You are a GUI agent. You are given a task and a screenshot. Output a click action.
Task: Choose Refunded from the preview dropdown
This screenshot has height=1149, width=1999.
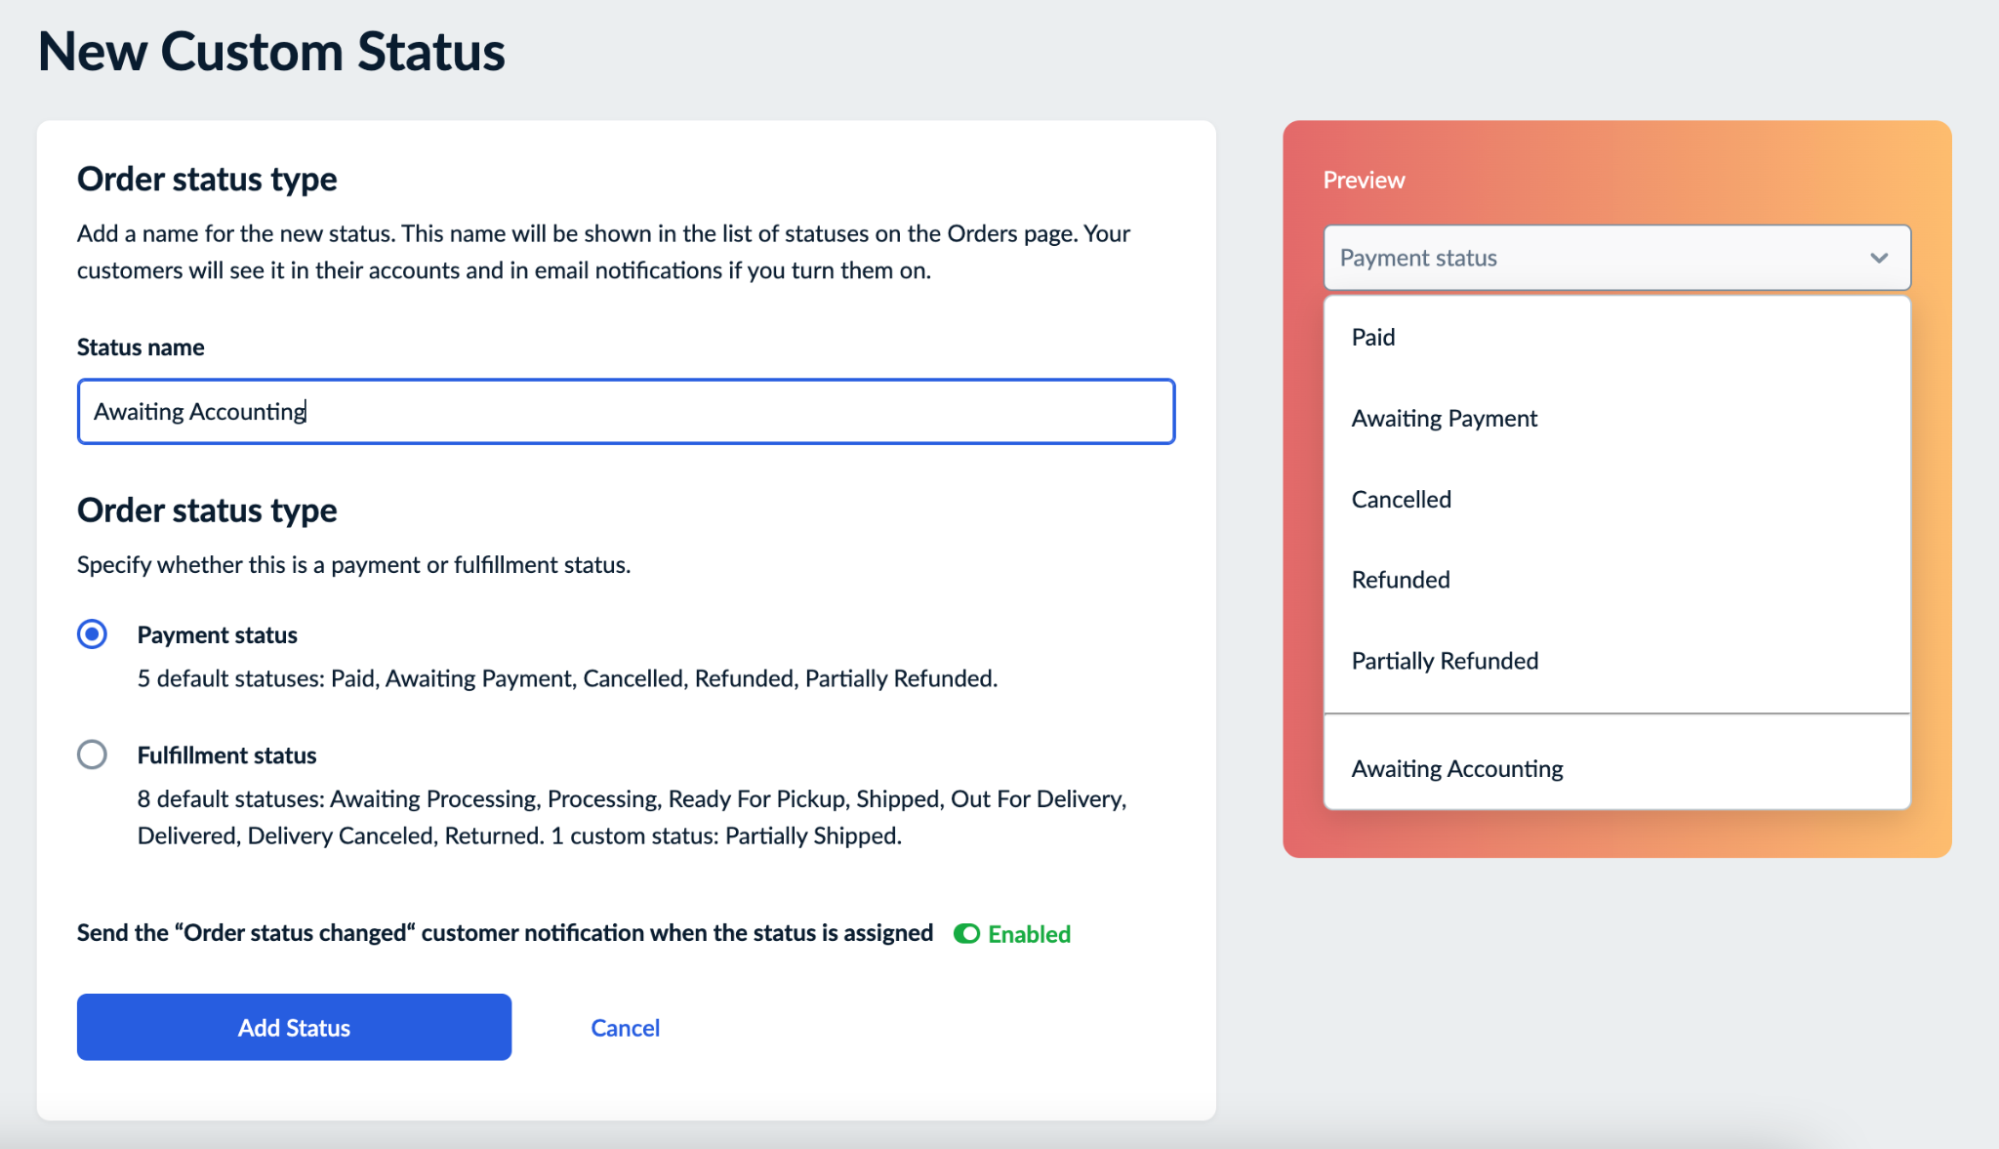1399,579
